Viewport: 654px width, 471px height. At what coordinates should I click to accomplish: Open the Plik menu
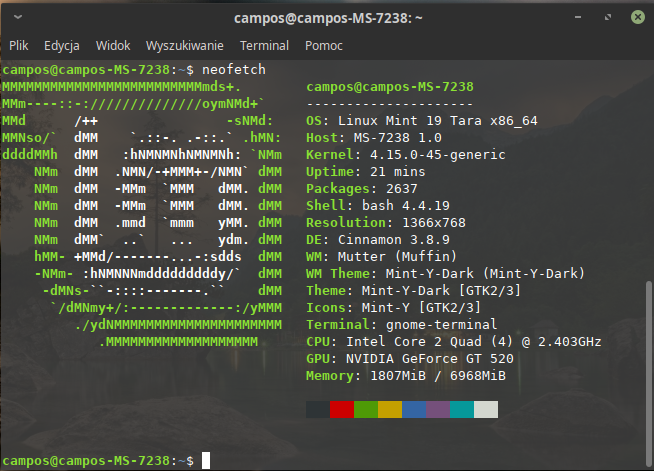(x=20, y=45)
